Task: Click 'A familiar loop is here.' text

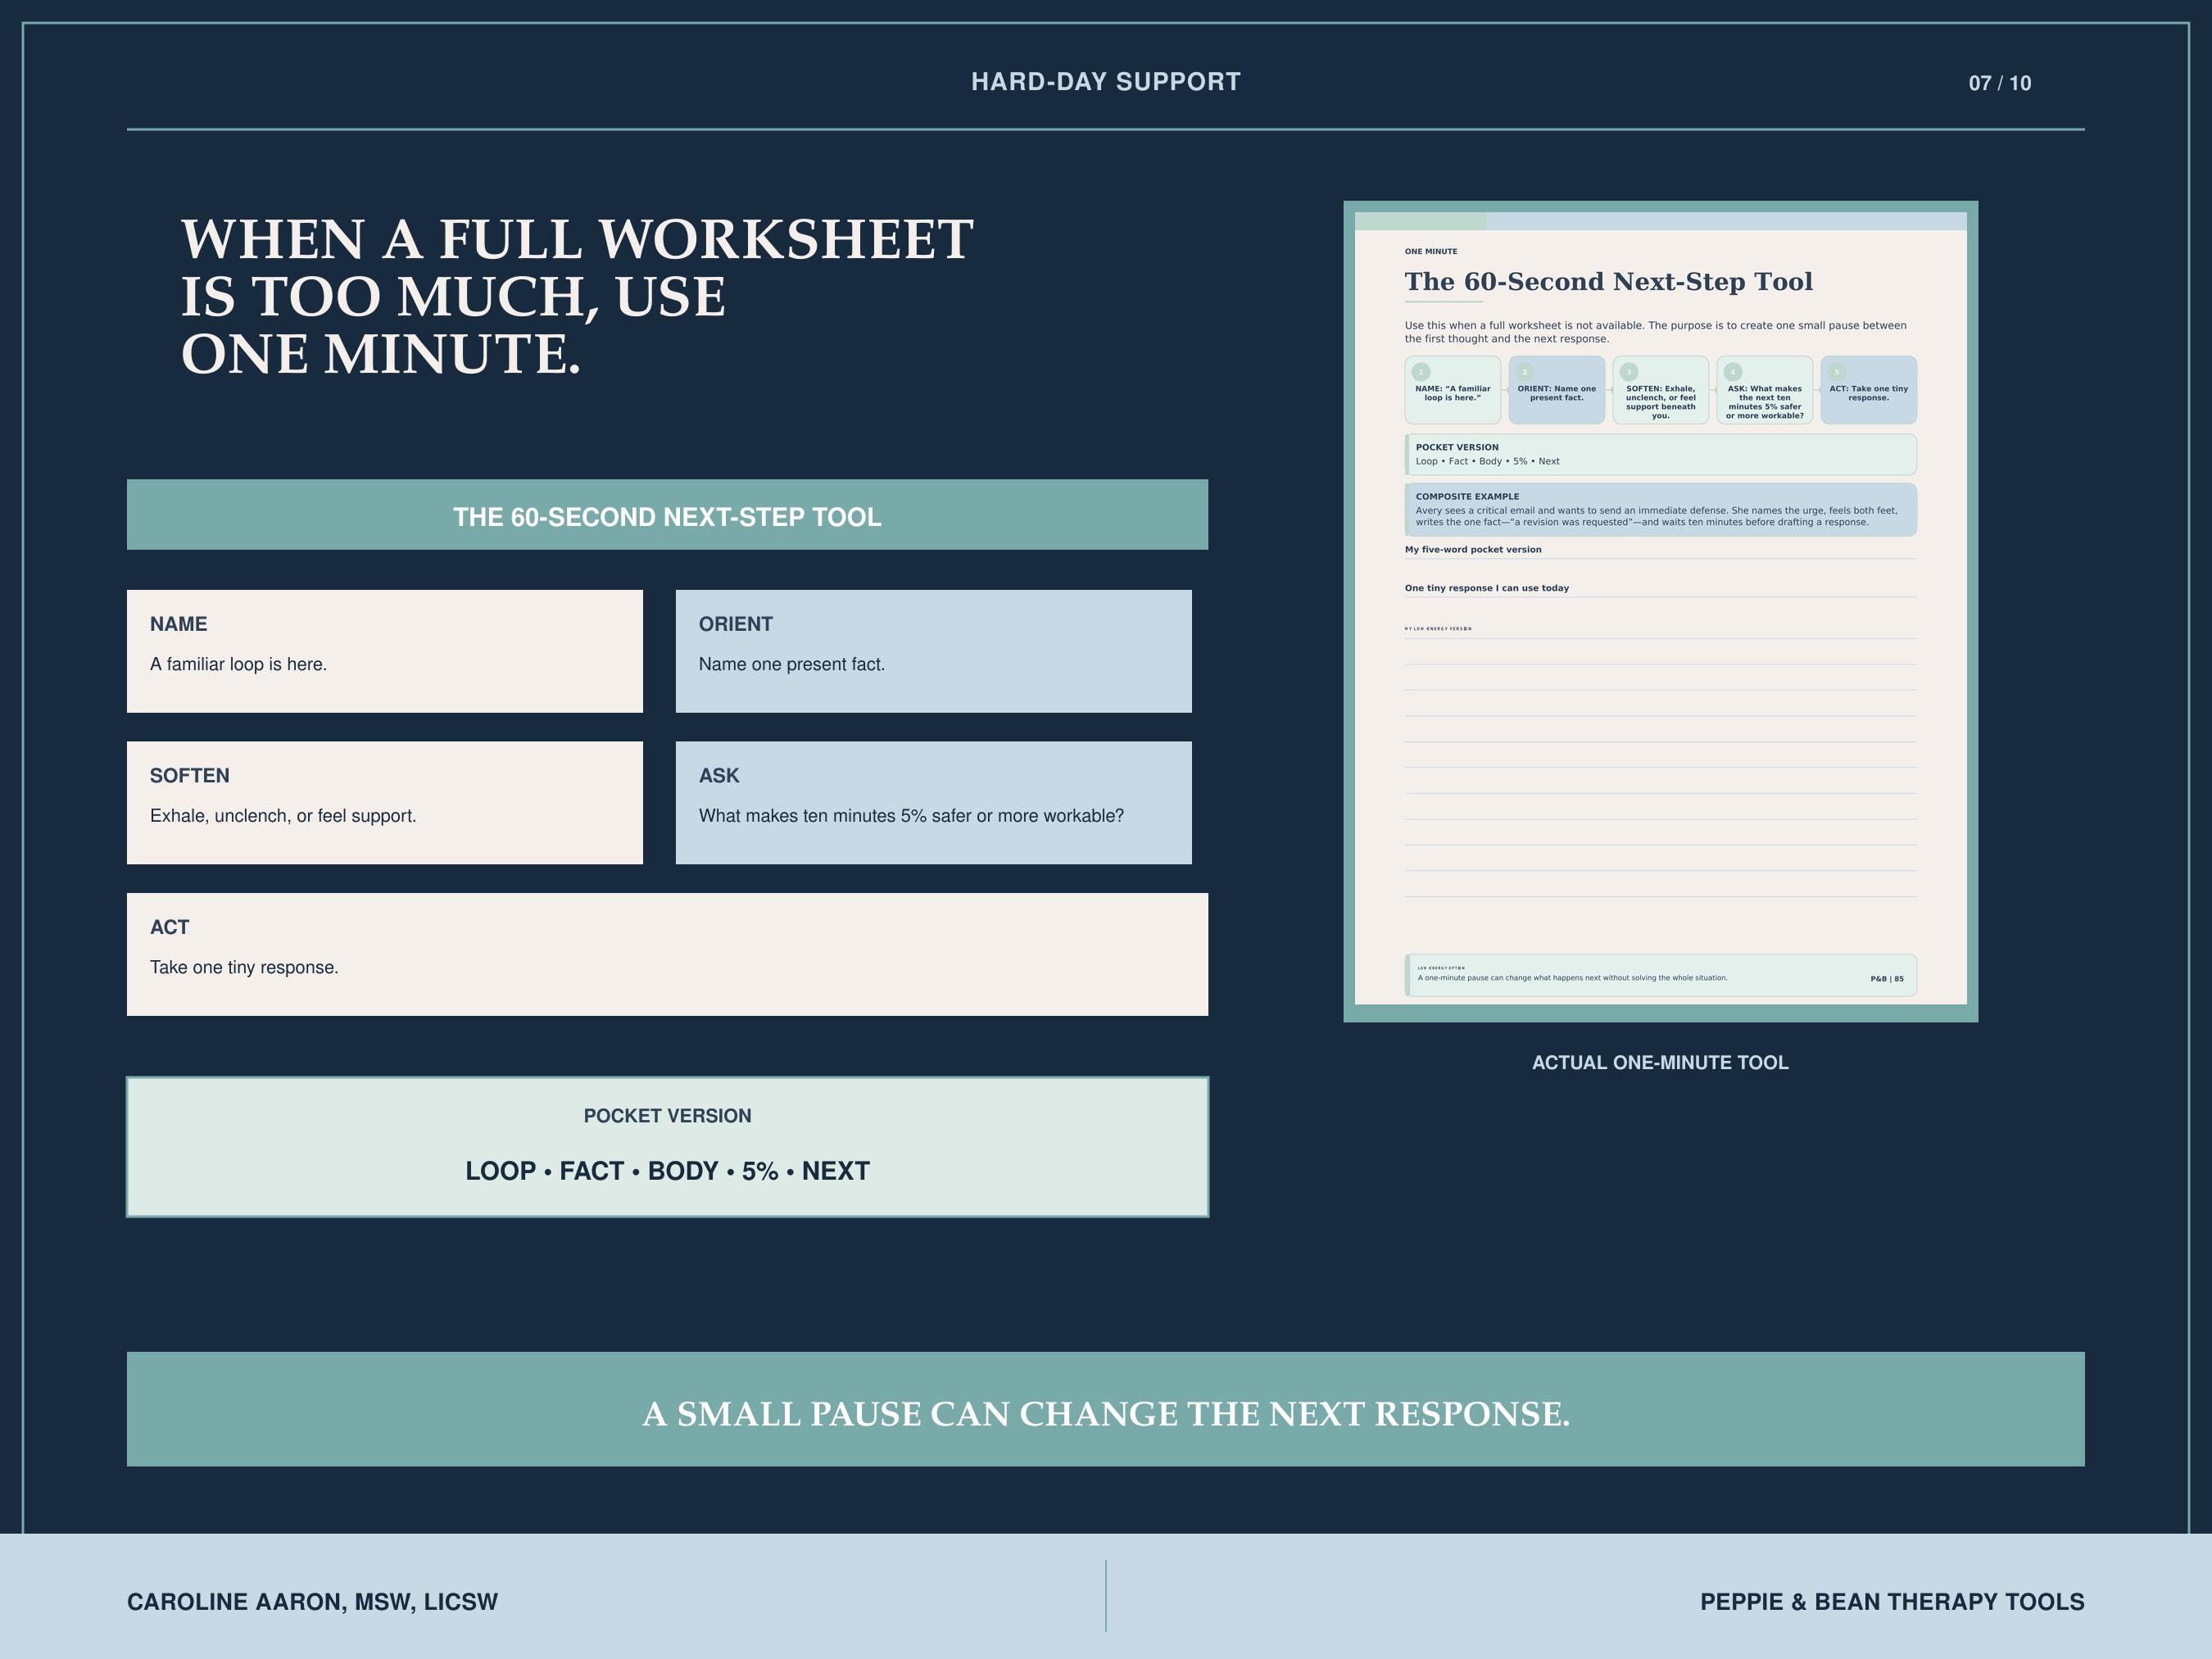Action: (x=238, y=664)
